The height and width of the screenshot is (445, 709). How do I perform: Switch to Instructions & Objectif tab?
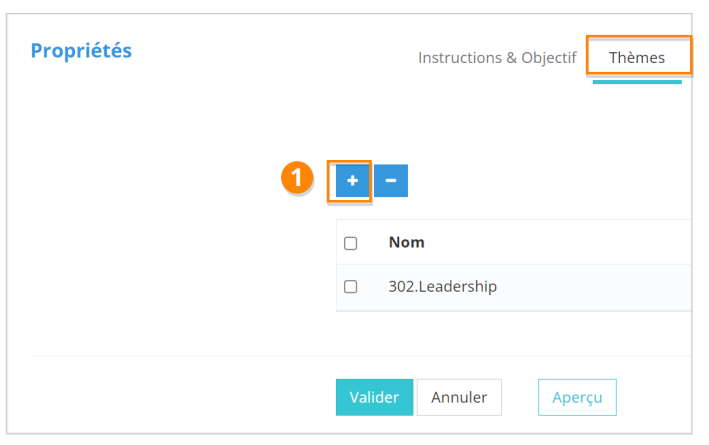click(x=497, y=57)
